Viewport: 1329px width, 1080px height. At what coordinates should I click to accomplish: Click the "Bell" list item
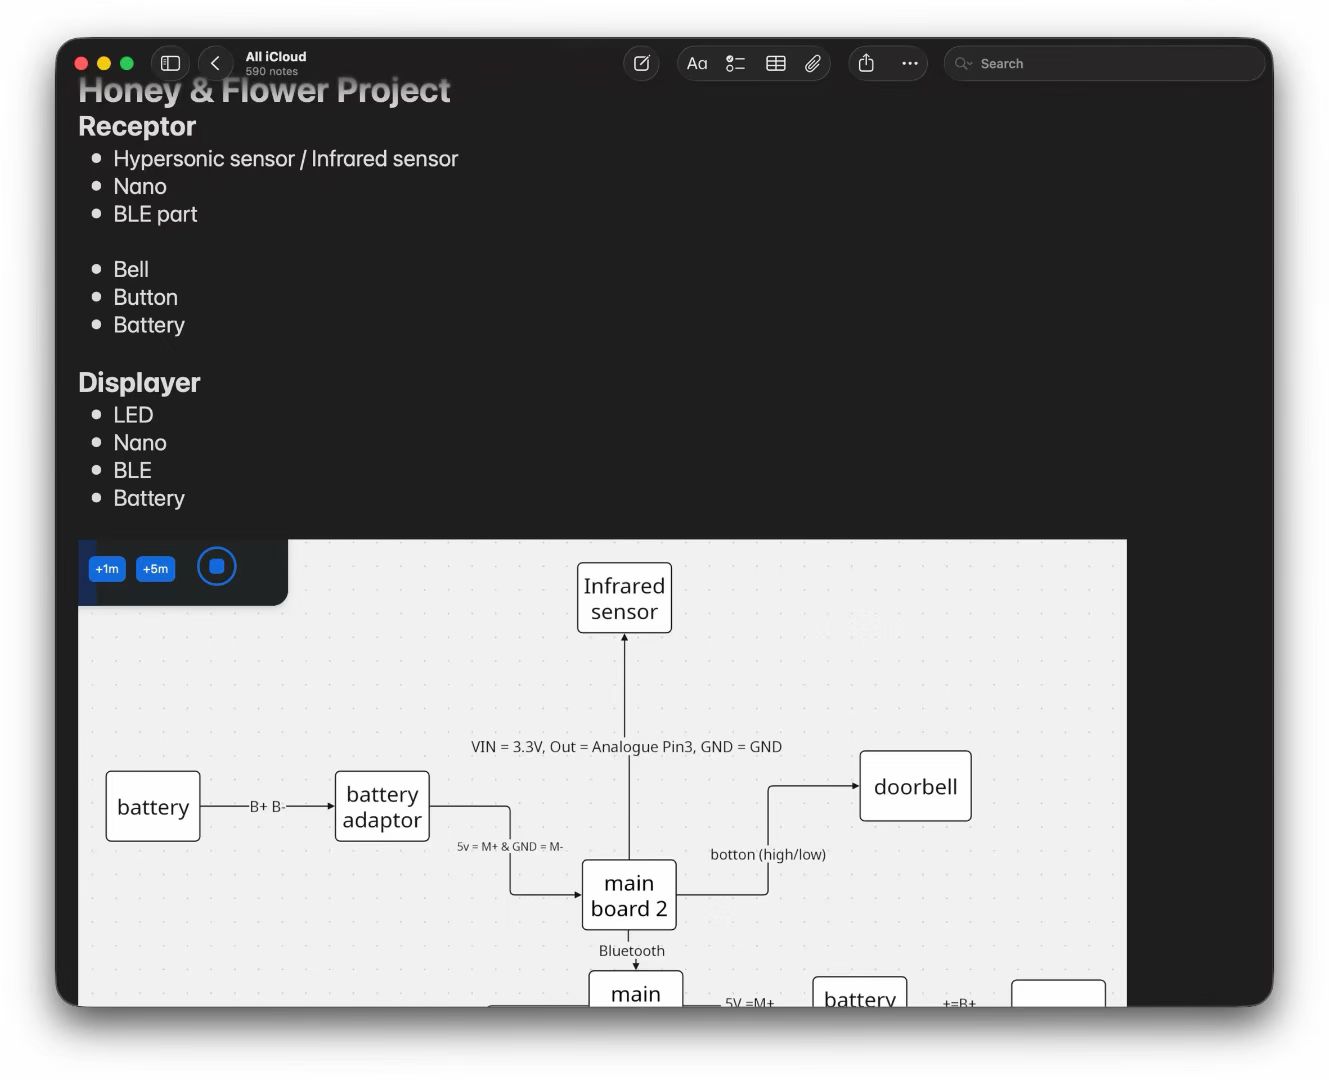(x=131, y=269)
